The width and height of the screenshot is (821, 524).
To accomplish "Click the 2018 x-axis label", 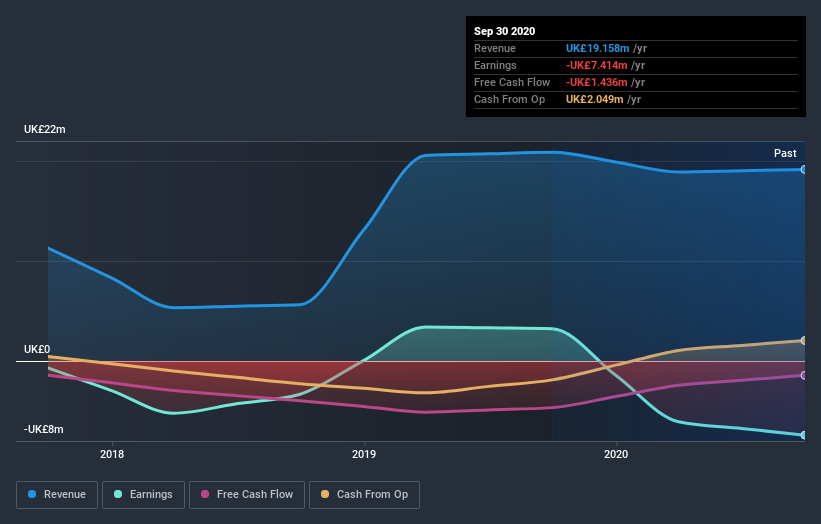I will (112, 454).
